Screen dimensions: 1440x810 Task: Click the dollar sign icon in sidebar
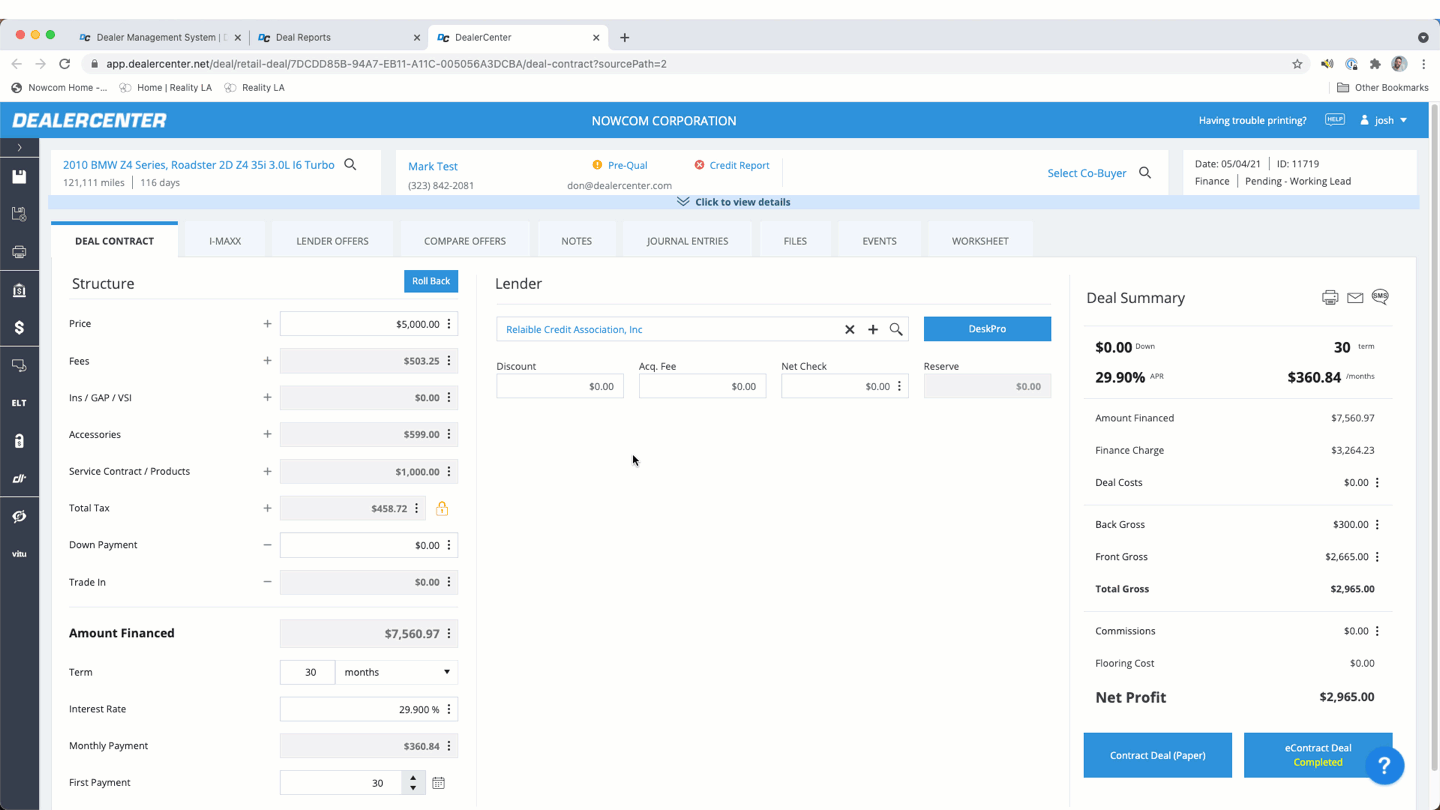19,328
